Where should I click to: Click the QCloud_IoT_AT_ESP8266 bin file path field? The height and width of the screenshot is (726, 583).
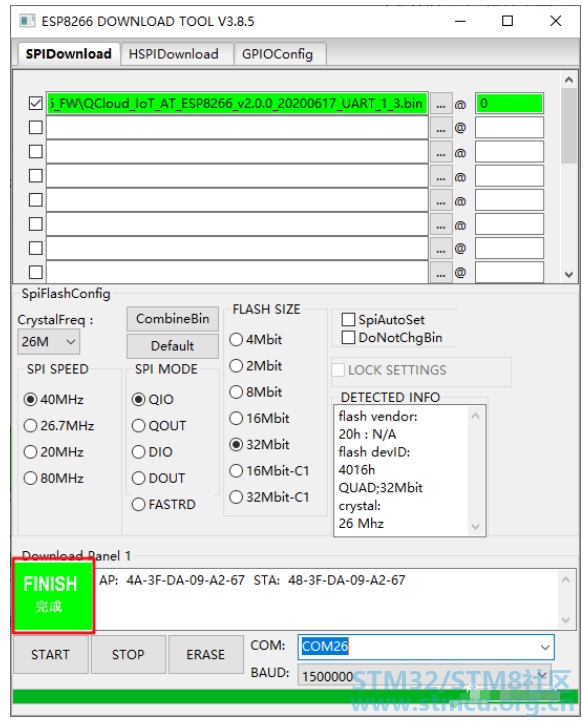(x=237, y=103)
